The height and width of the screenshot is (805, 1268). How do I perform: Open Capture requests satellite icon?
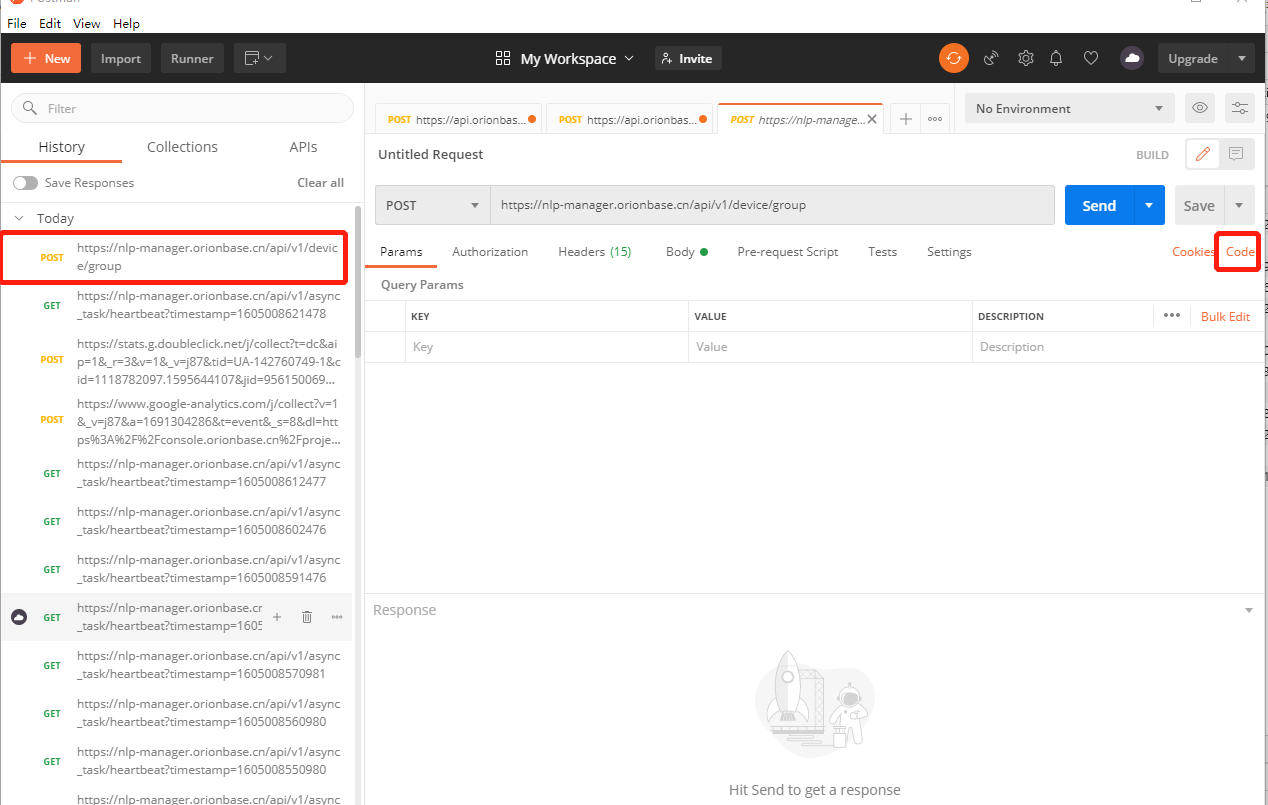coord(991,58)
